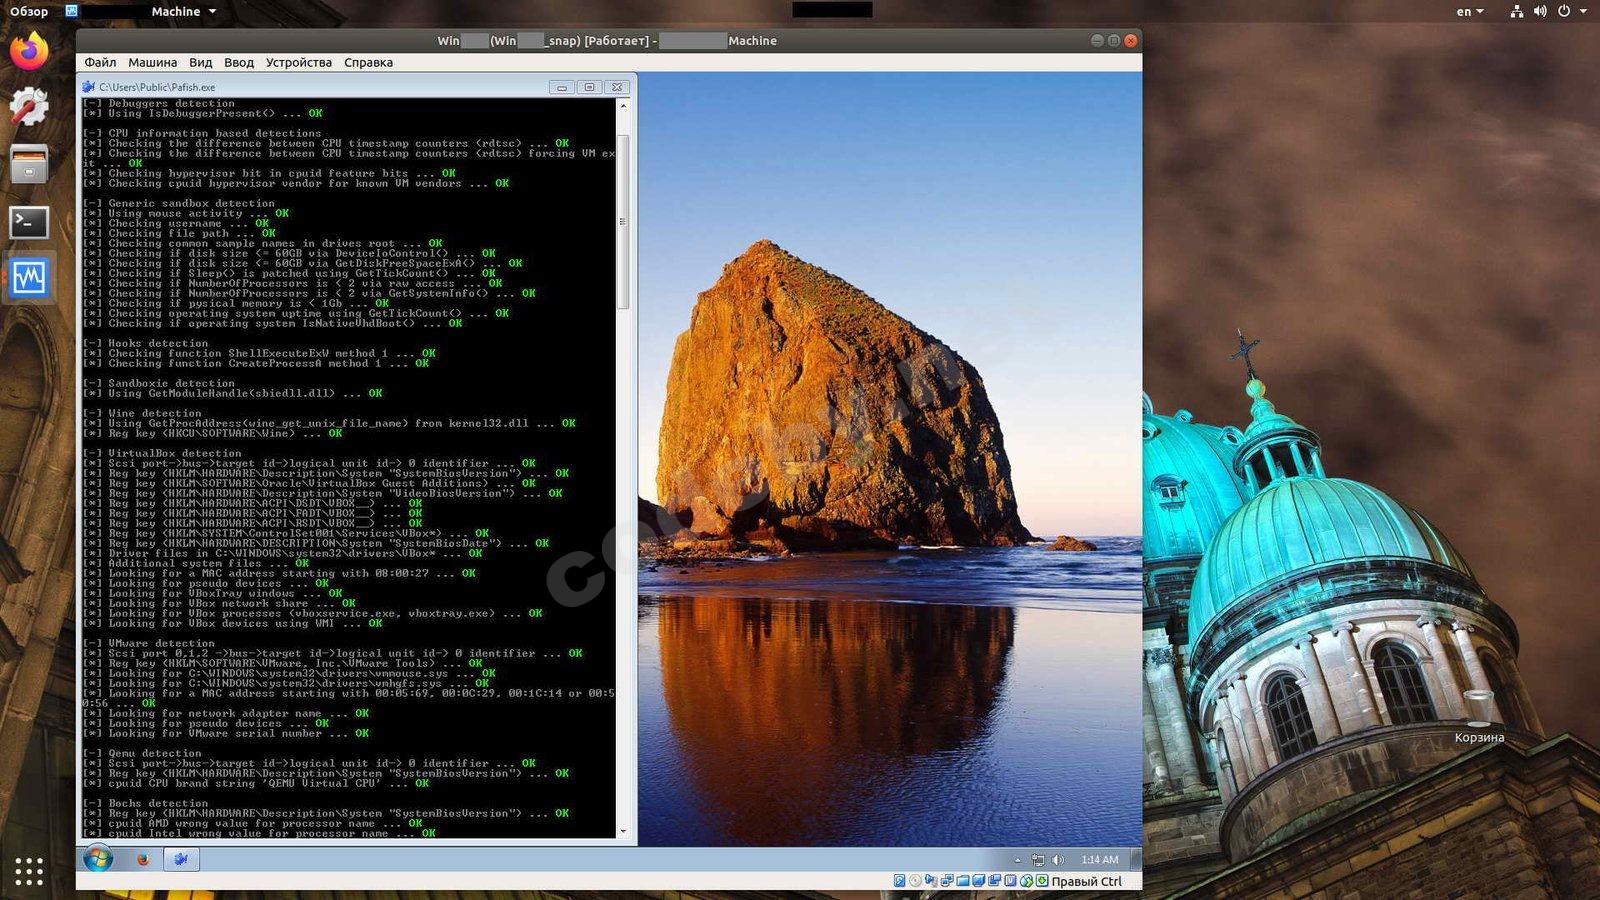
Task: Click the recording indicator in the VirtualBox status bar
Action: 995,881
